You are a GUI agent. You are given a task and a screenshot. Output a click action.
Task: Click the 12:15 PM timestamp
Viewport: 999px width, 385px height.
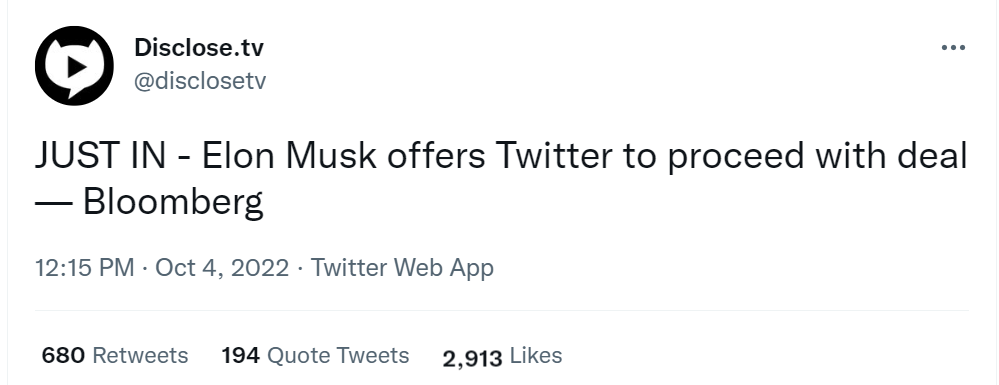pos(85,268)
